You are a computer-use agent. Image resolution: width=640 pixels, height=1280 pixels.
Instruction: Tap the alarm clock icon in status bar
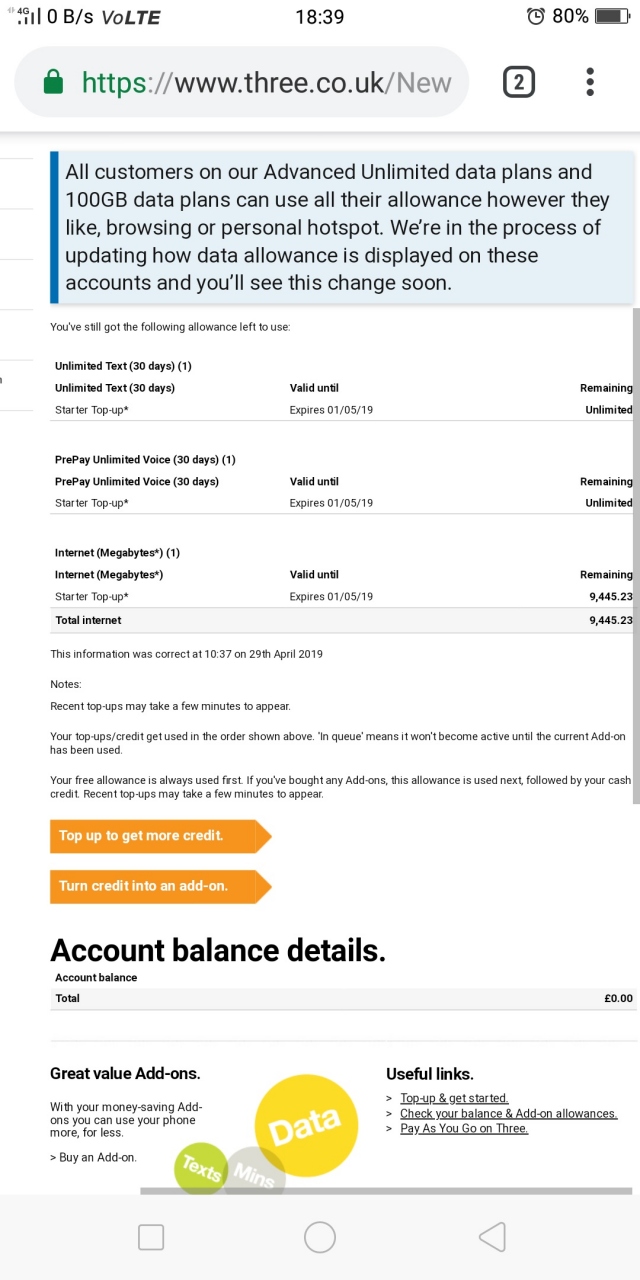(x=536, y=16)
